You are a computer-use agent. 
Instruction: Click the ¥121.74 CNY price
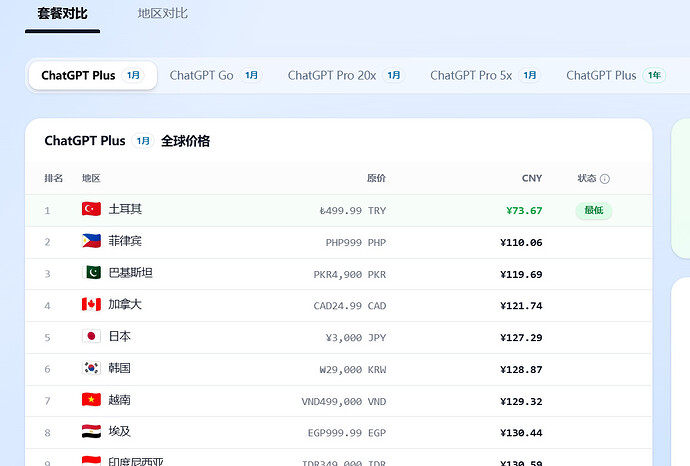click(521, 306)
